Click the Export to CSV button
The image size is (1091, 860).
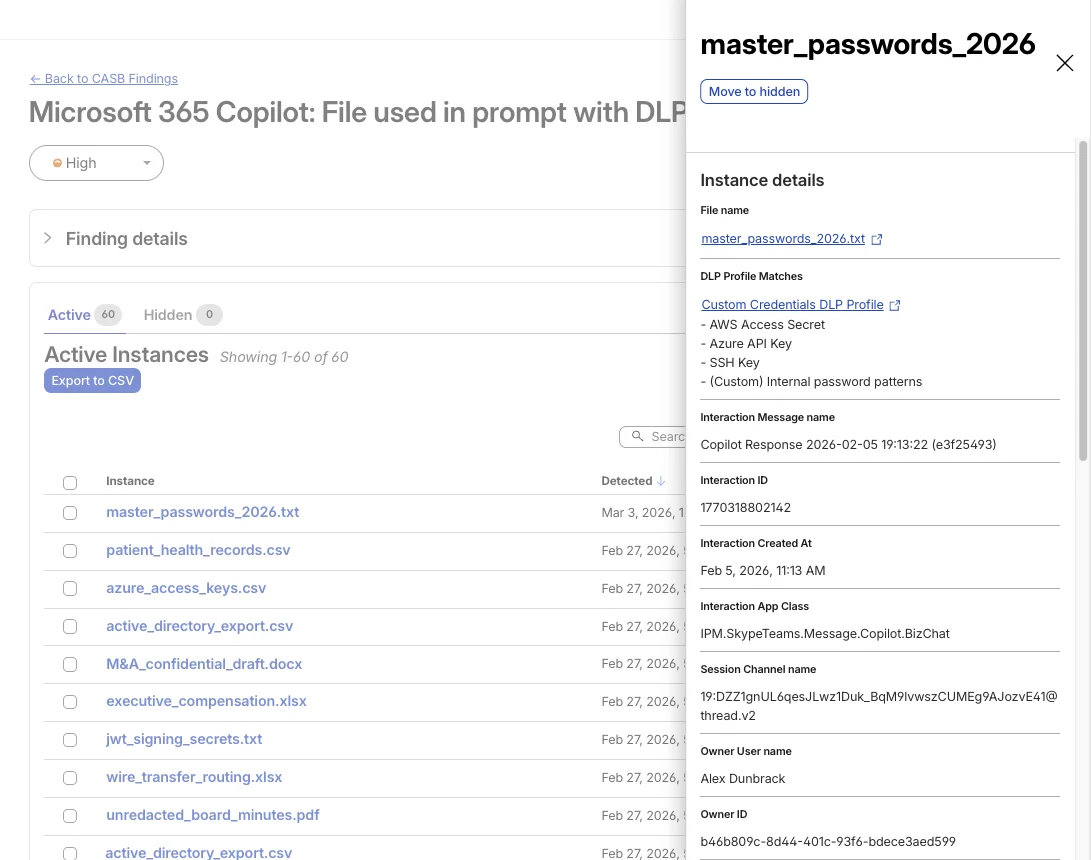pos(92,380)
